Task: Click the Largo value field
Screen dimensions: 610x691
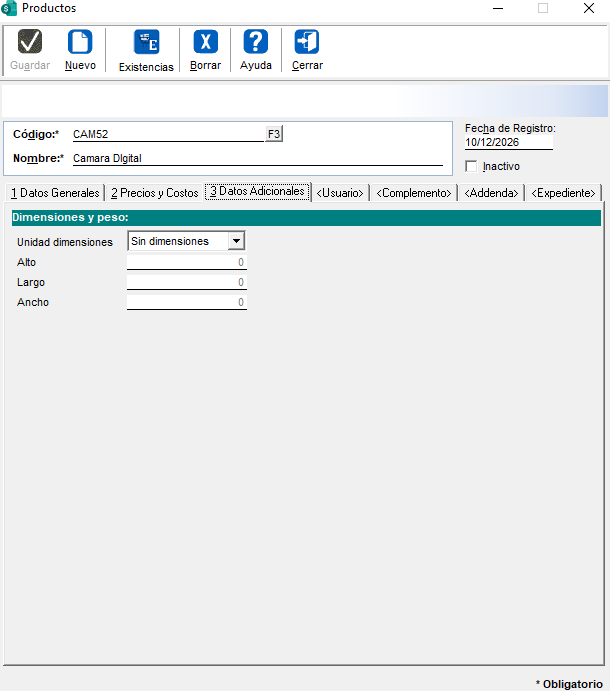Action: point(187,282)
